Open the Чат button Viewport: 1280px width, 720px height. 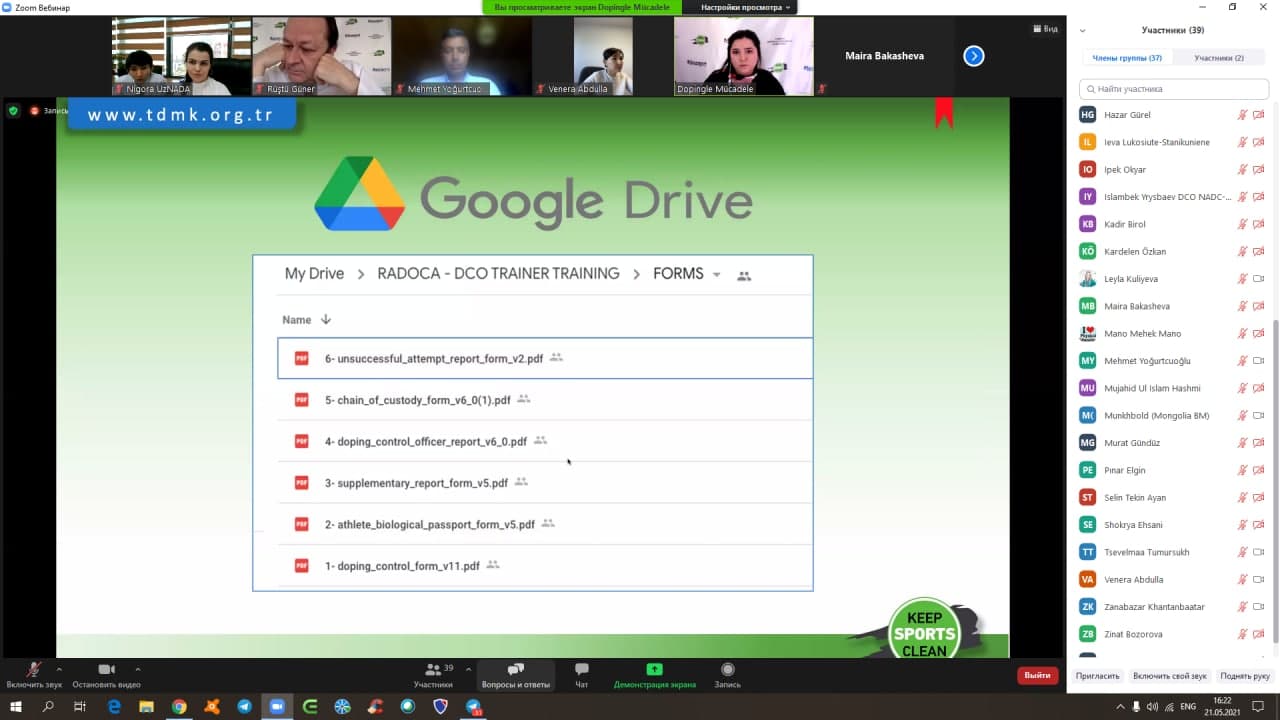coord(581,675)
